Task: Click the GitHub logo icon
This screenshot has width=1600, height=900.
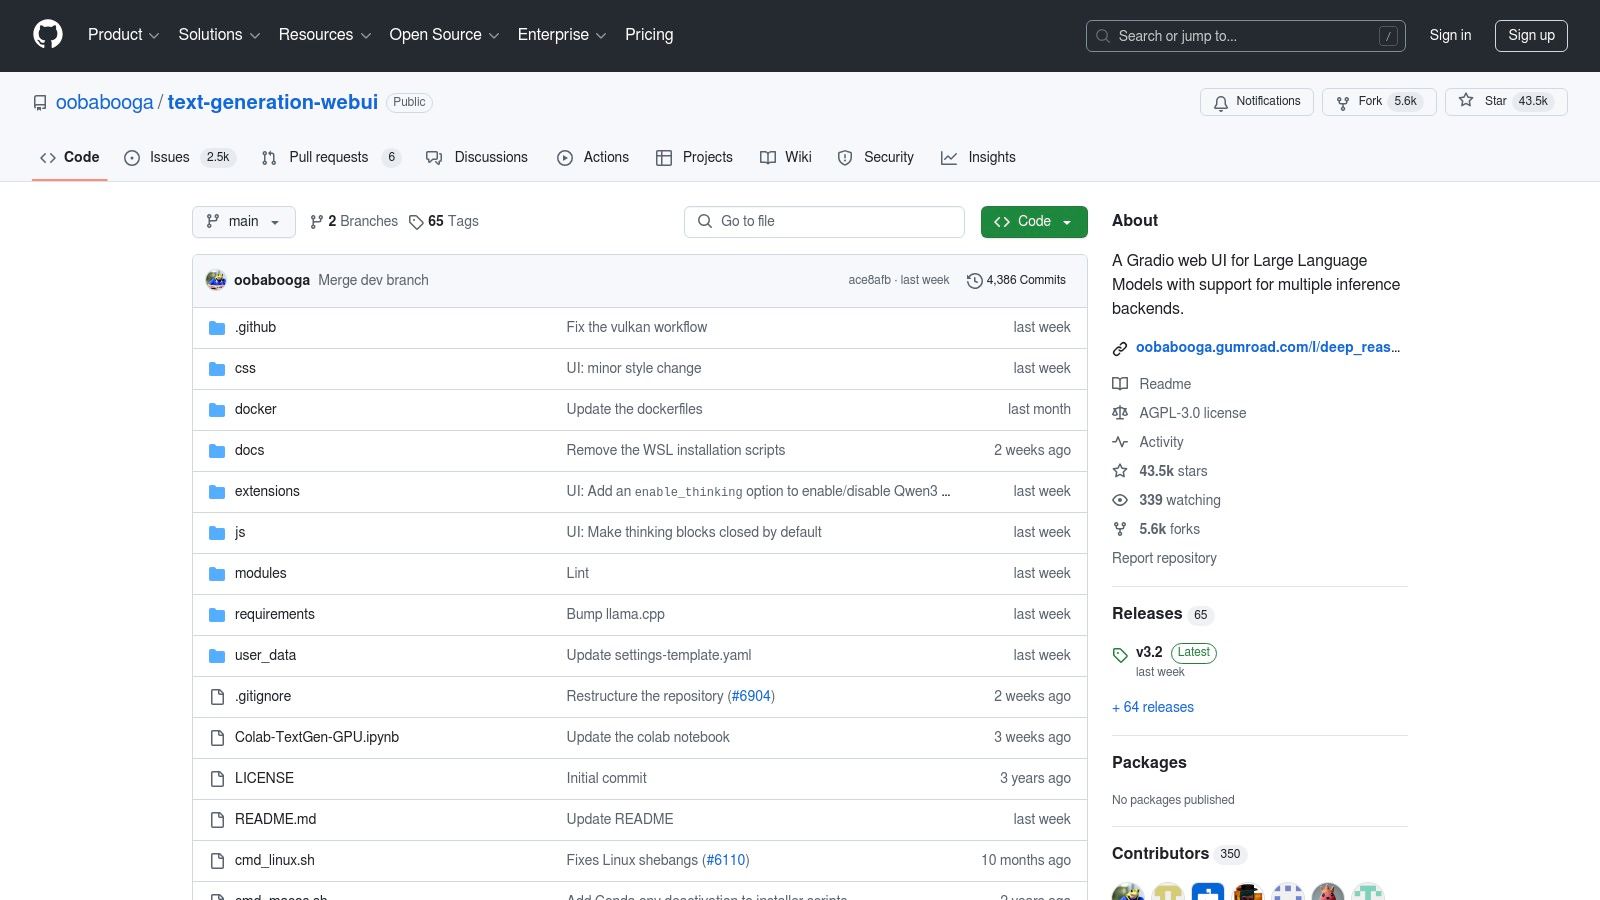Action: click(x=48, y=35)
